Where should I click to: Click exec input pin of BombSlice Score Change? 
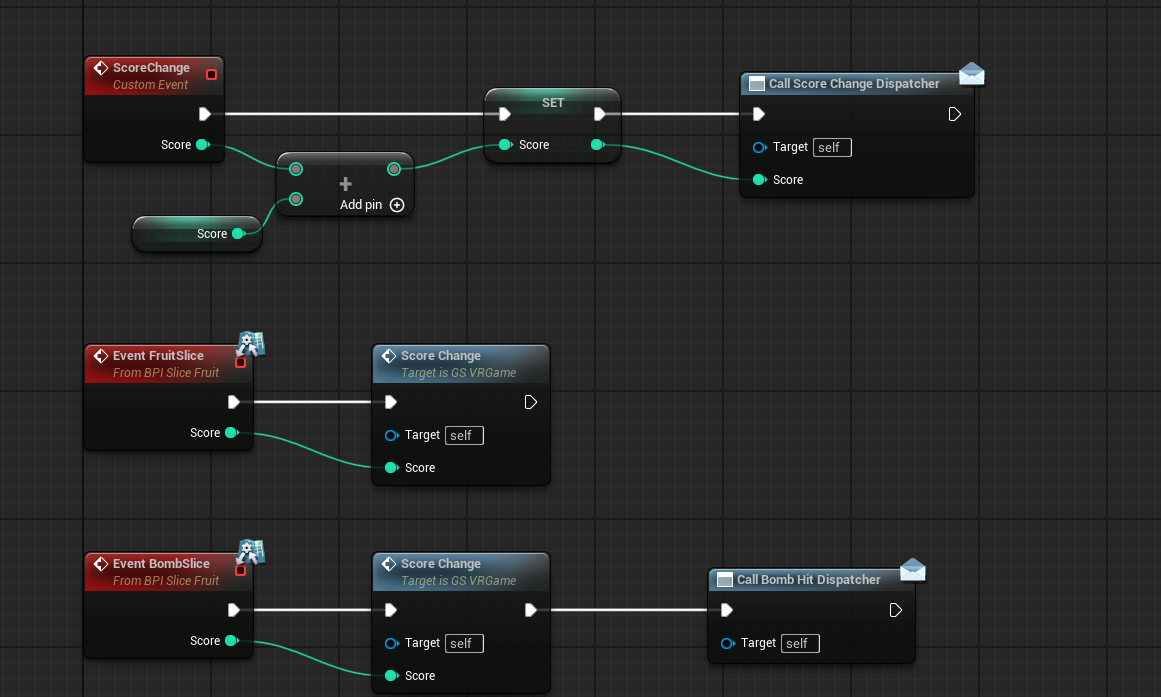point(391,610)
